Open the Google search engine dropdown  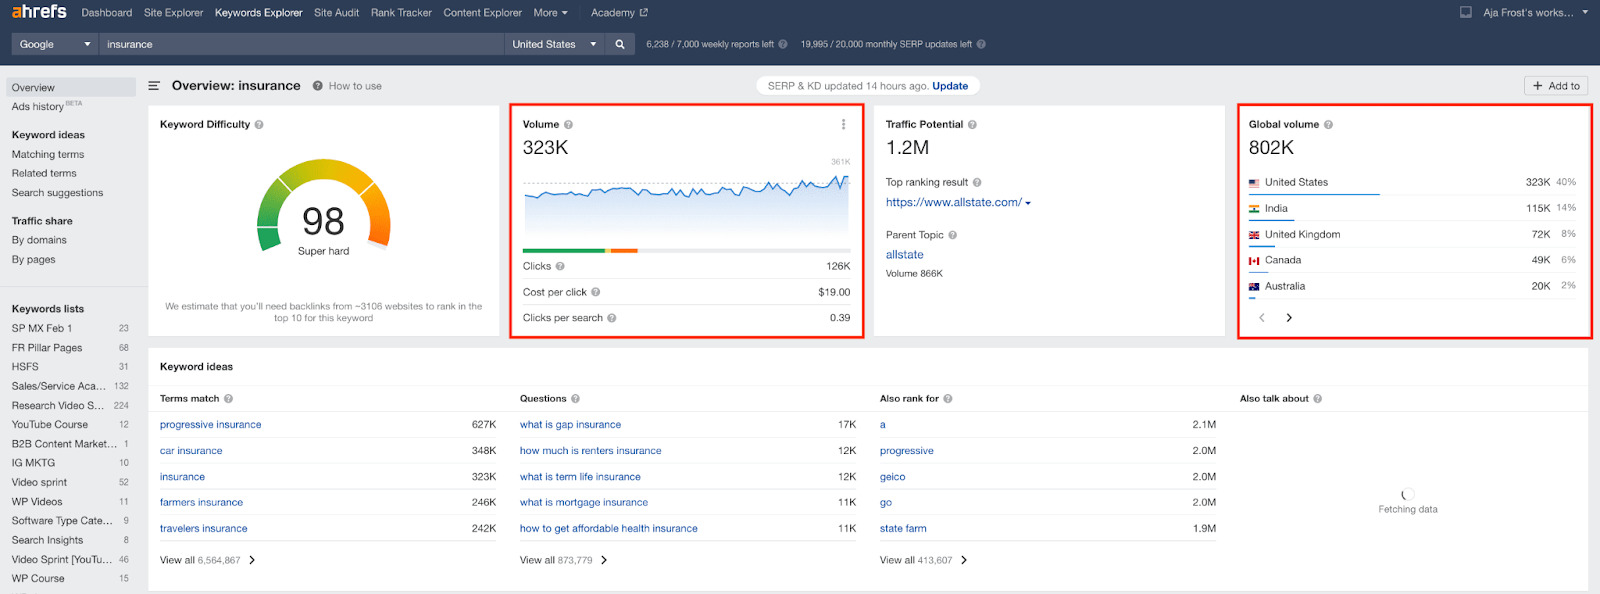coord(55,44)
